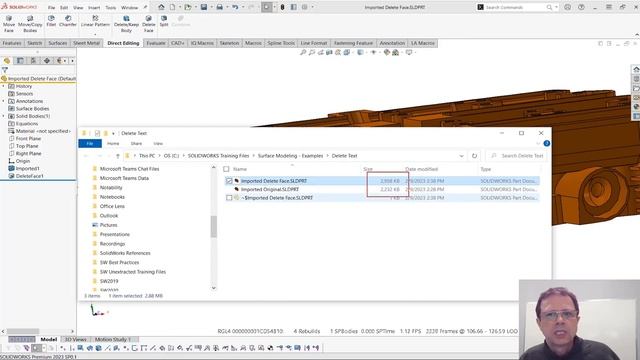This screenshot has height=360, width=640.
Task: Expand the History node in tree
Action: [4, 86]
